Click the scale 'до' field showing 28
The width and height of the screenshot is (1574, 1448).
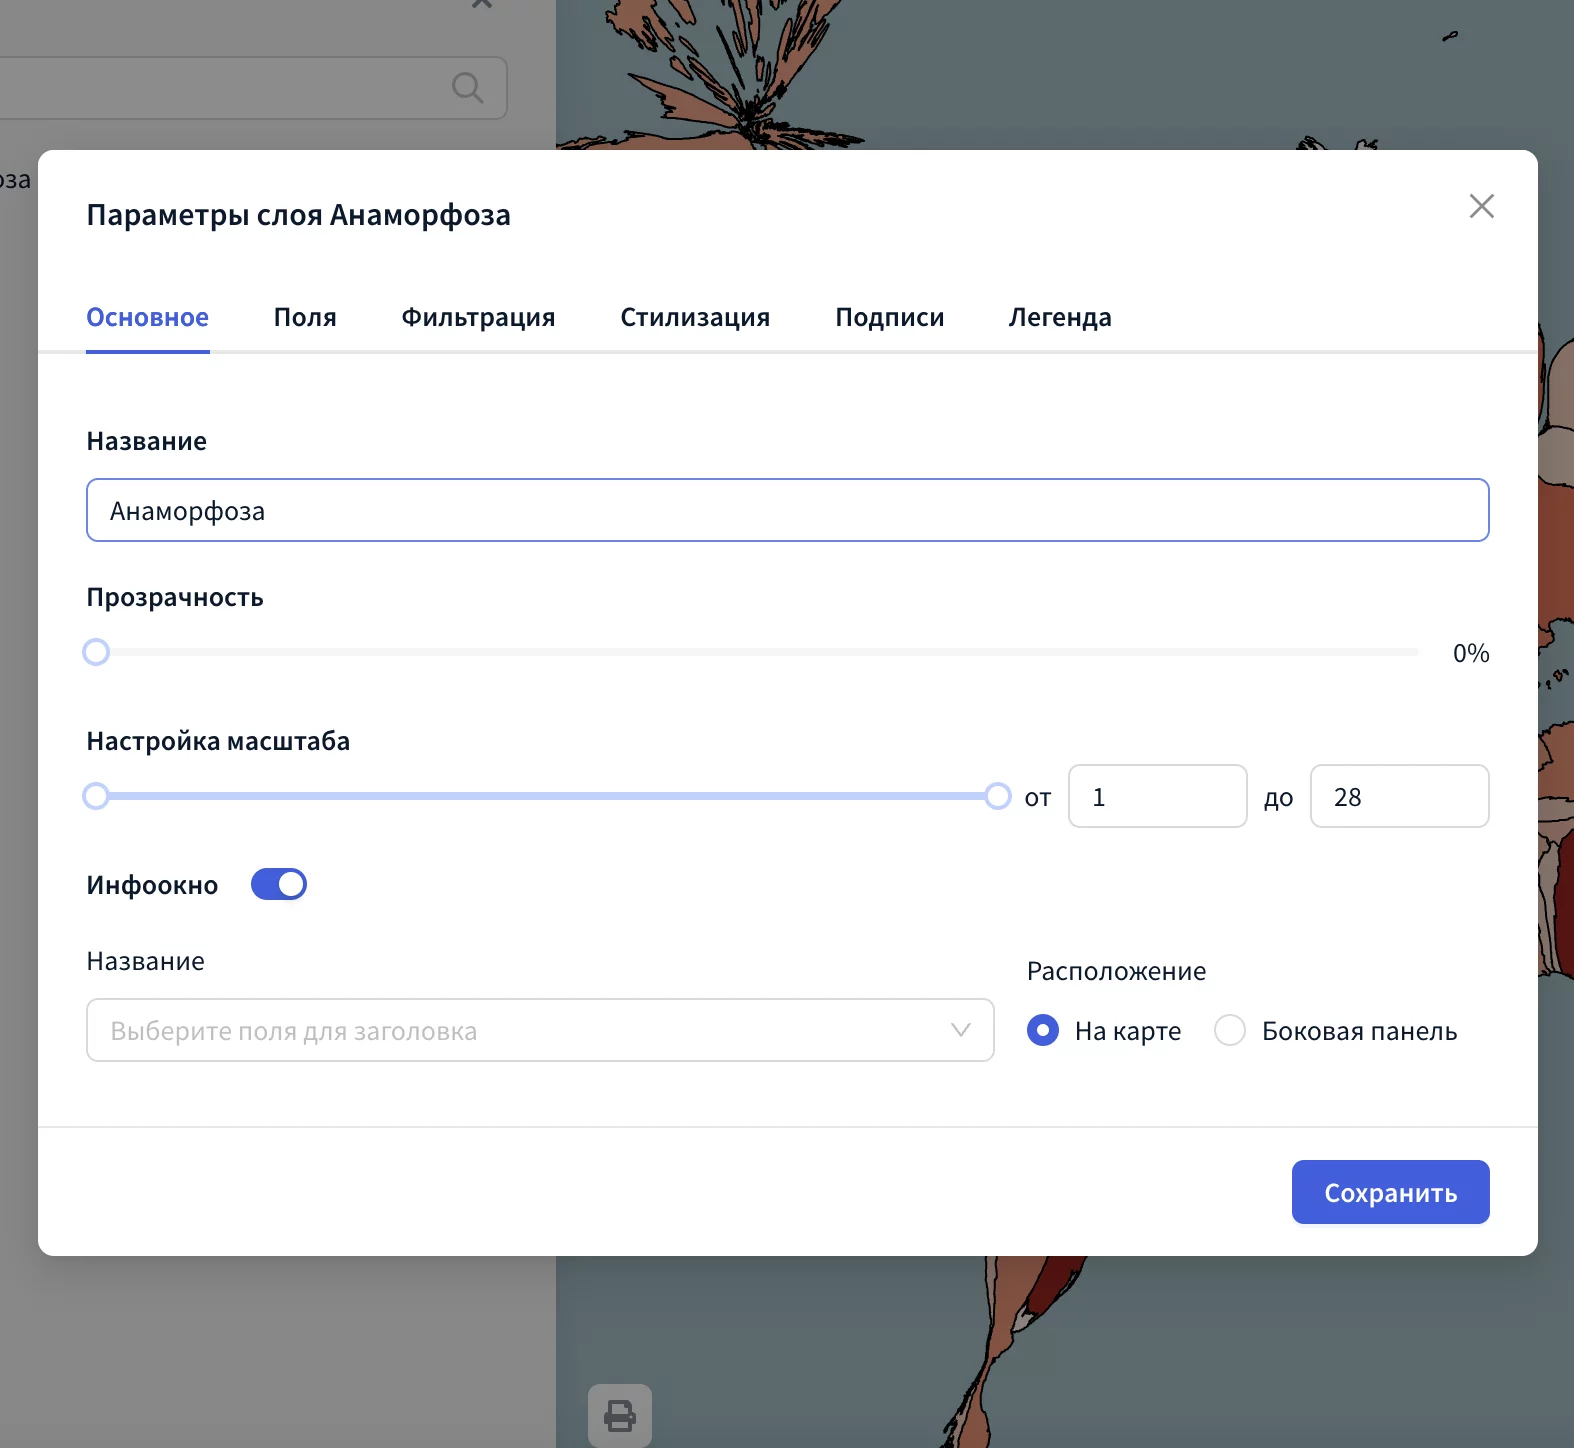[1399, 796]
